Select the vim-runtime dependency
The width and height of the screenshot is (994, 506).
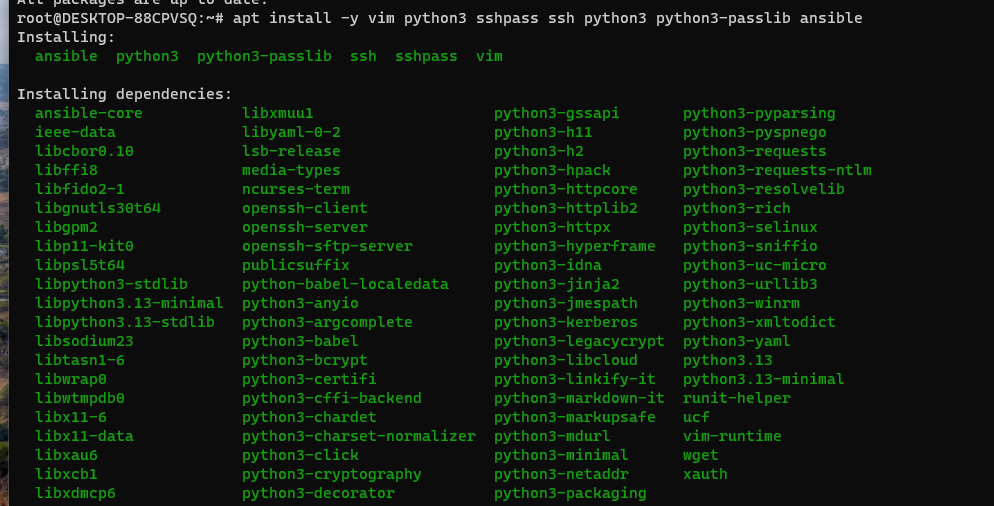click(x=732, y=437)
